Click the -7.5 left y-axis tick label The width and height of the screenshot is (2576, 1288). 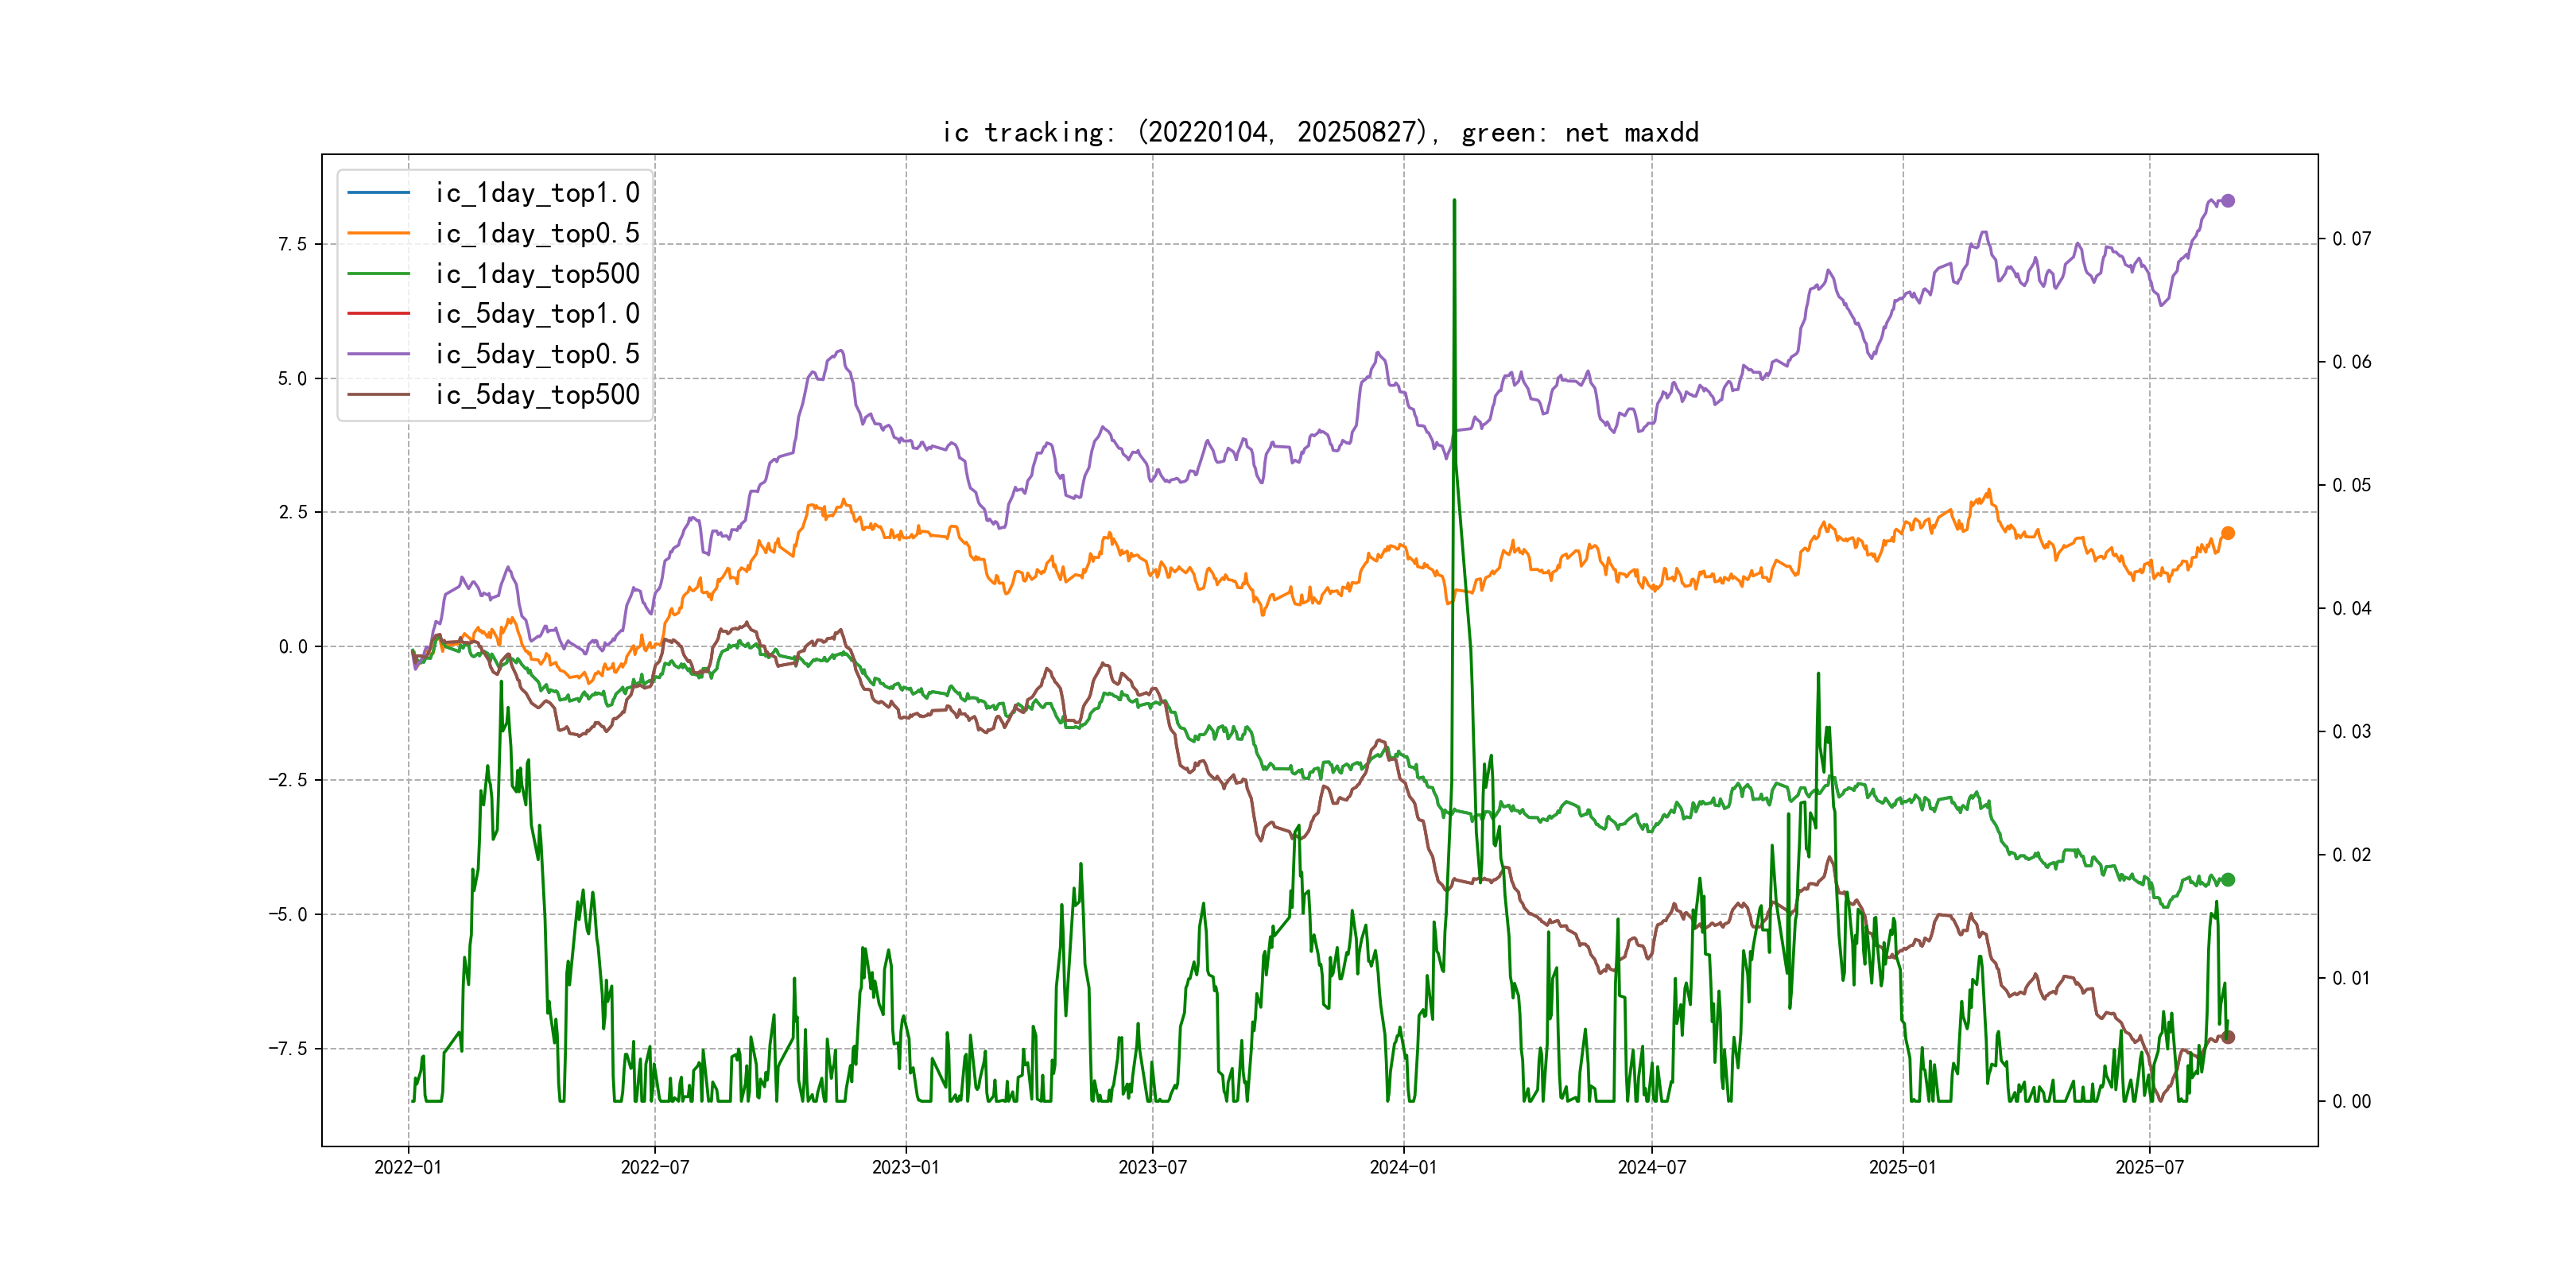pos(287,1048)
